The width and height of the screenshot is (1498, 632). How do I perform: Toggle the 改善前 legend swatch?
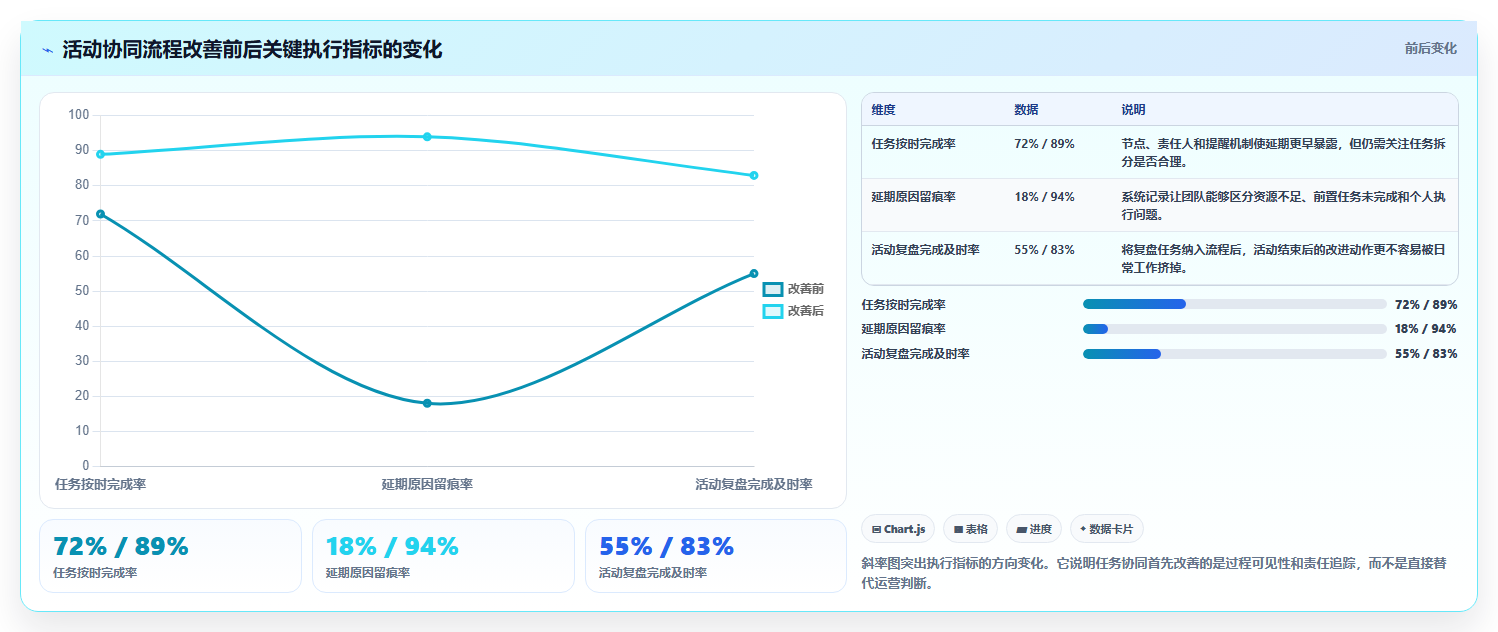tap(773, 289)
